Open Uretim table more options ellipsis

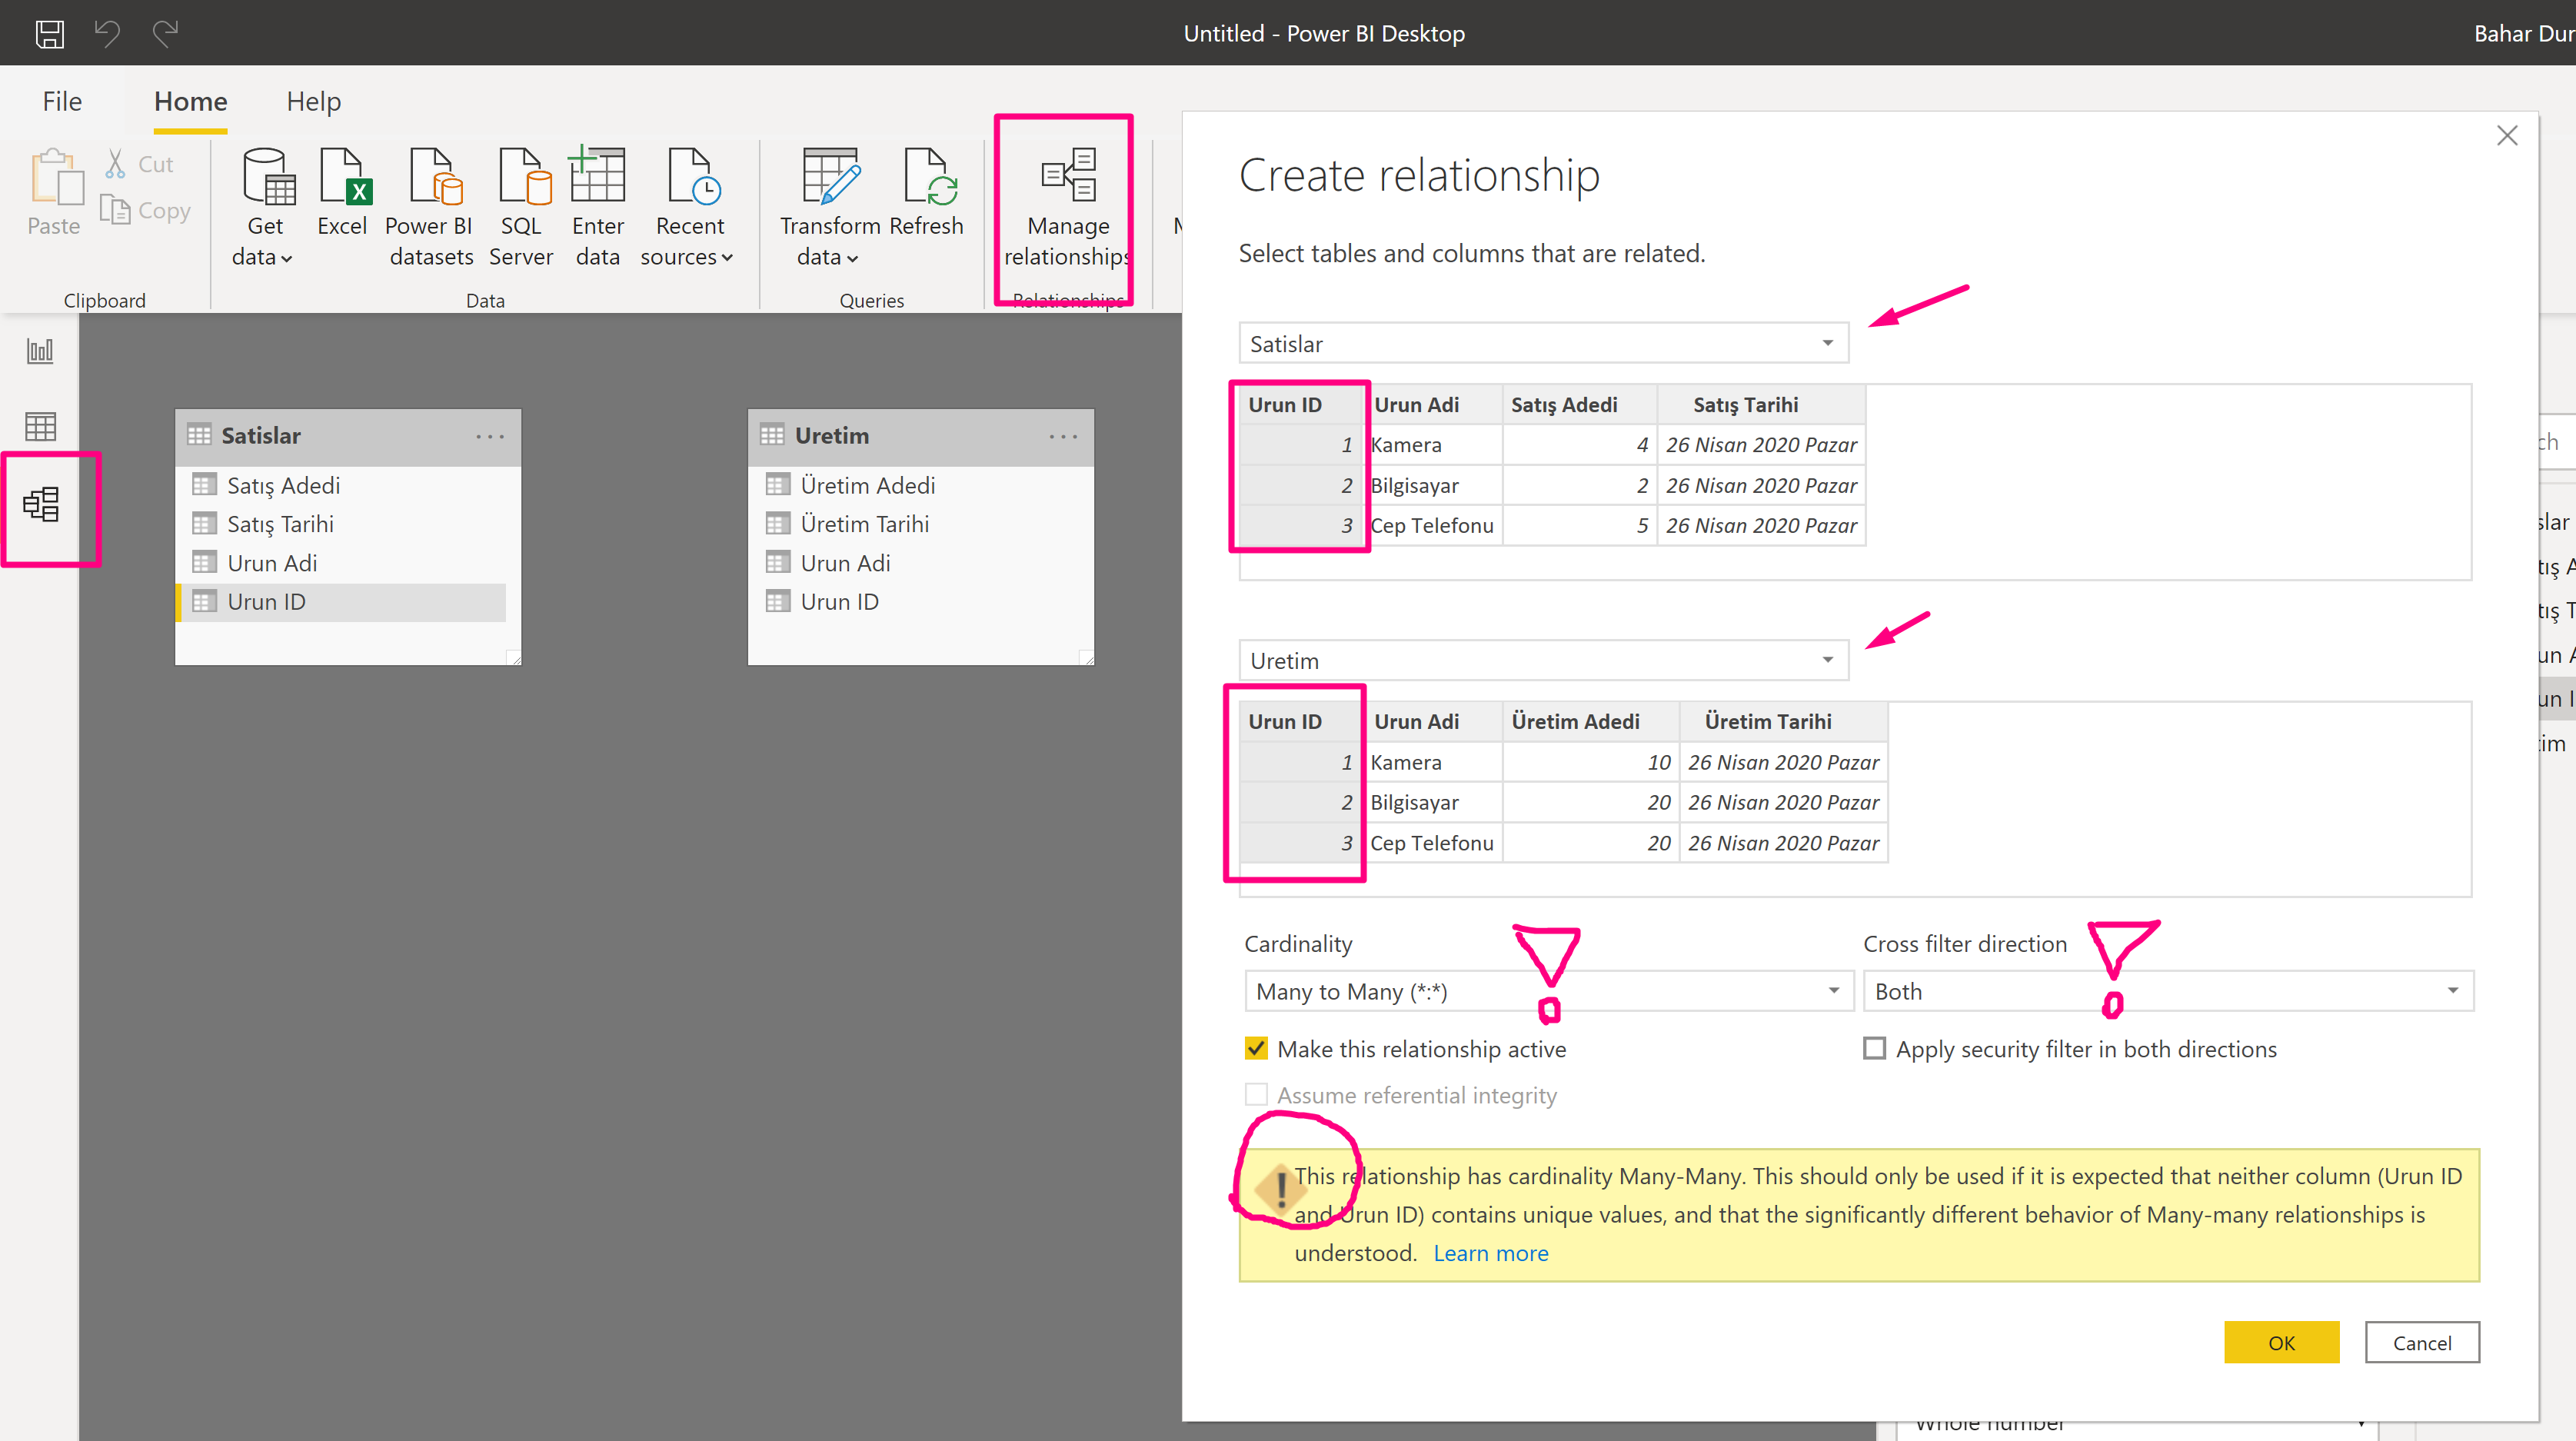pyautogui.click(x=1063, y=436)
